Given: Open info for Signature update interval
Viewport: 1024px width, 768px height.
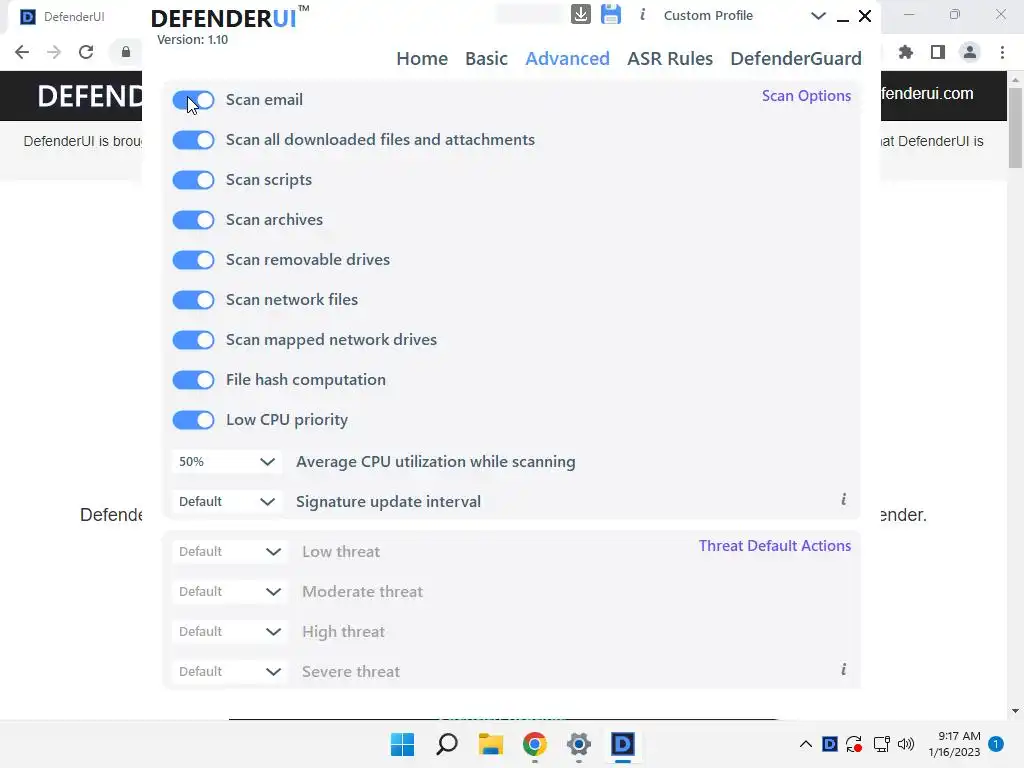Looking at the screenshot, I should (844, 500).
